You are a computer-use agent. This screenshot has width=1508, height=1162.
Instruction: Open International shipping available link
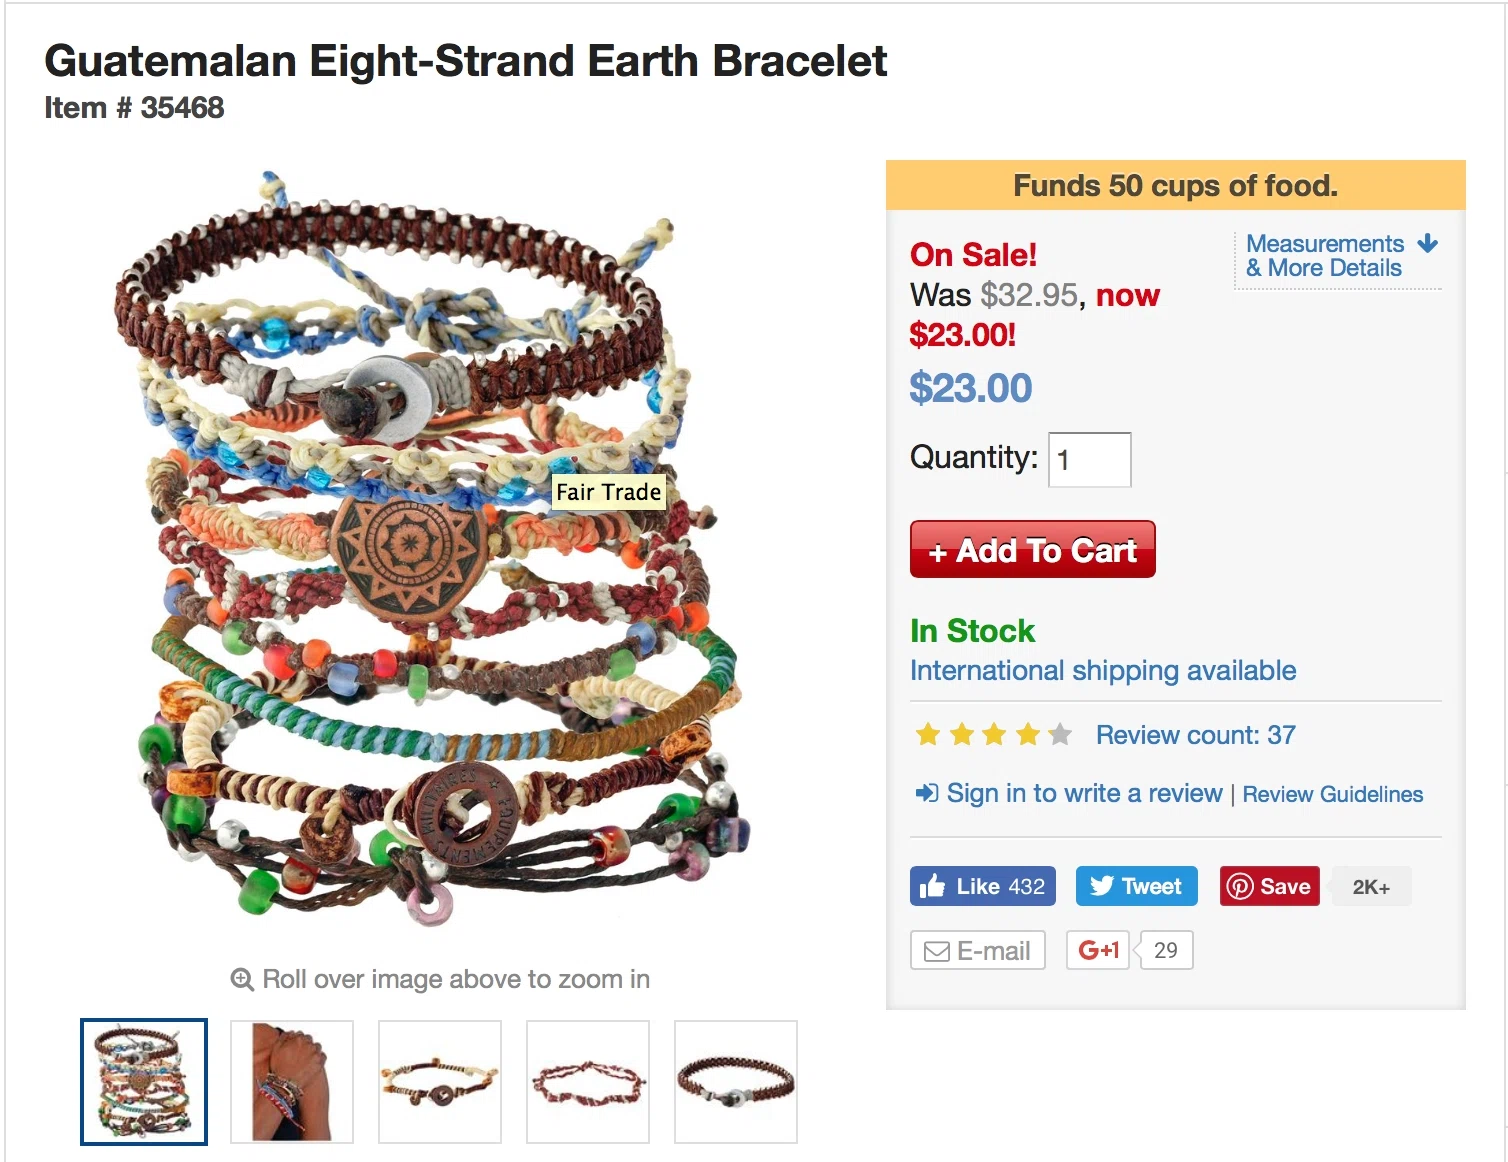(x=1103, y=670)
